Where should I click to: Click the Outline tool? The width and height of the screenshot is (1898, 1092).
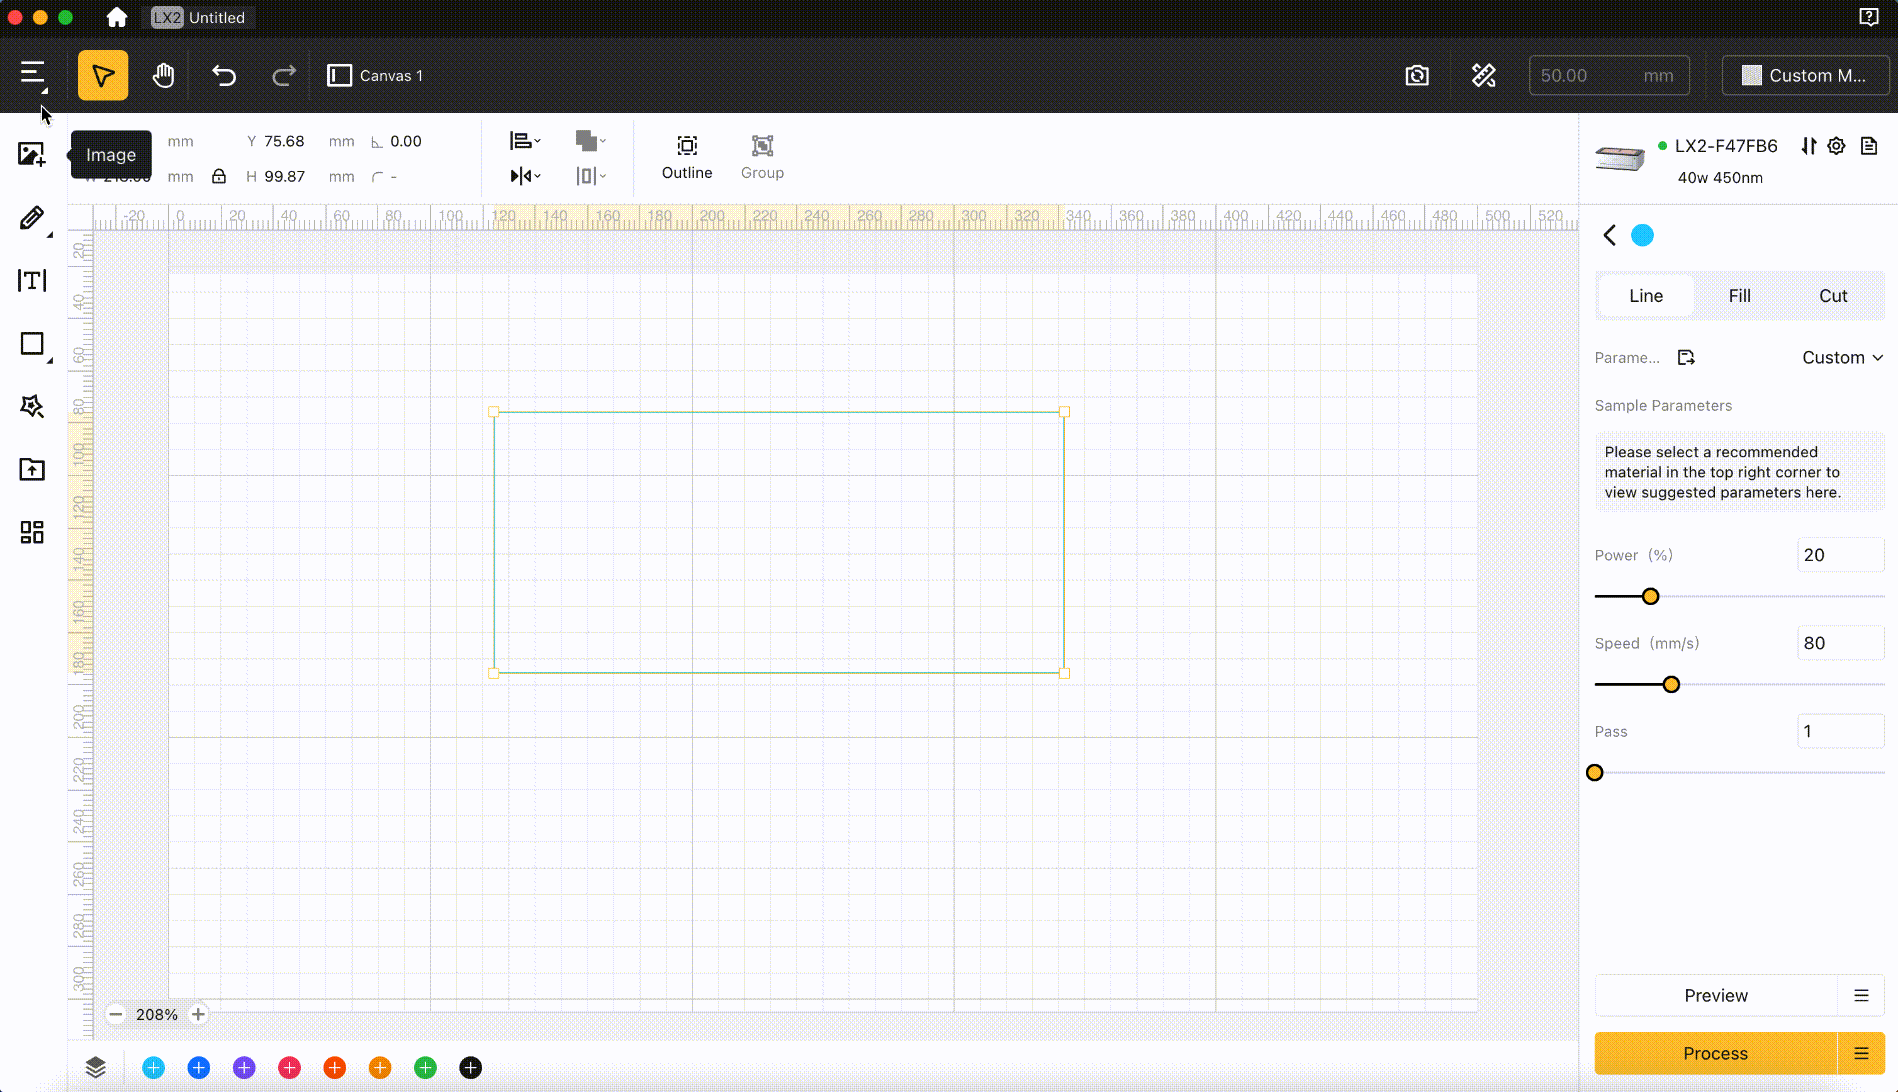click(687, 158)
